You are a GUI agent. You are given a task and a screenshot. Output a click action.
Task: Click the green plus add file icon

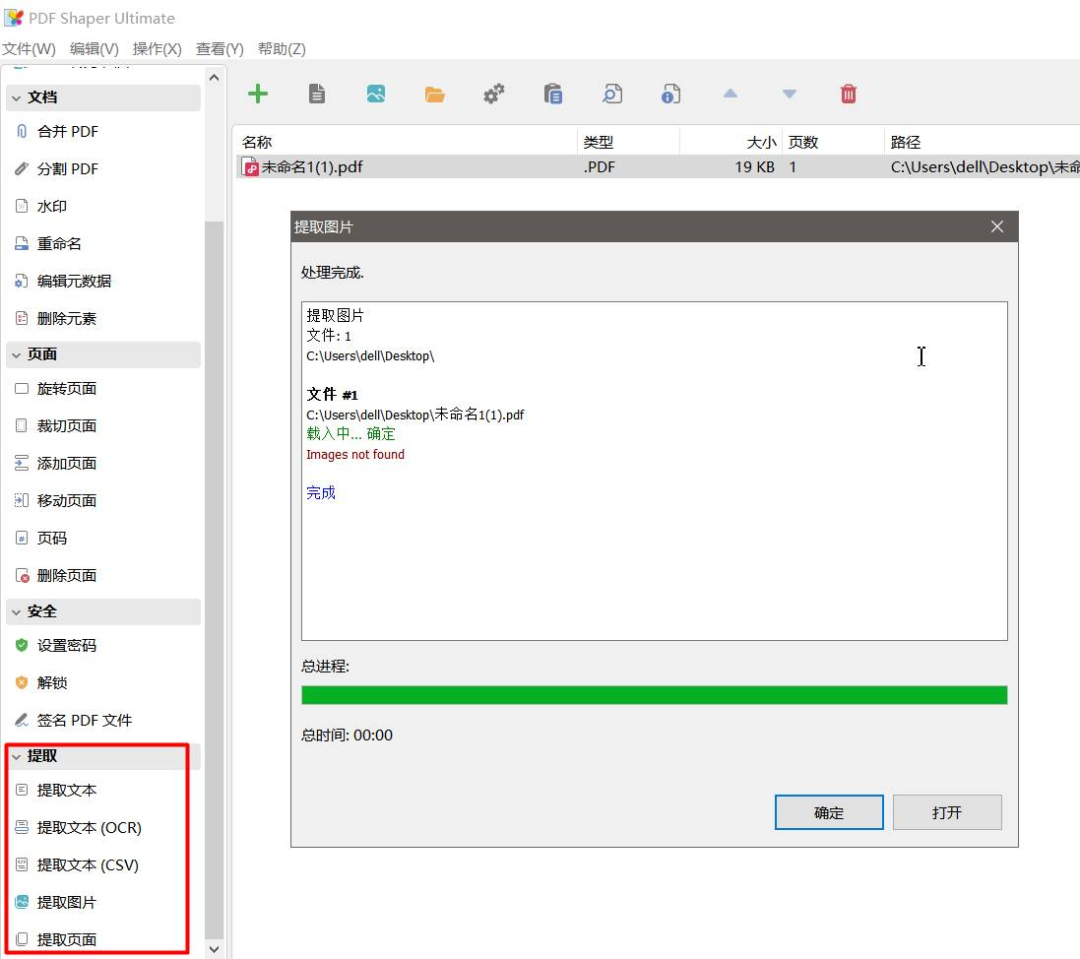258,94
